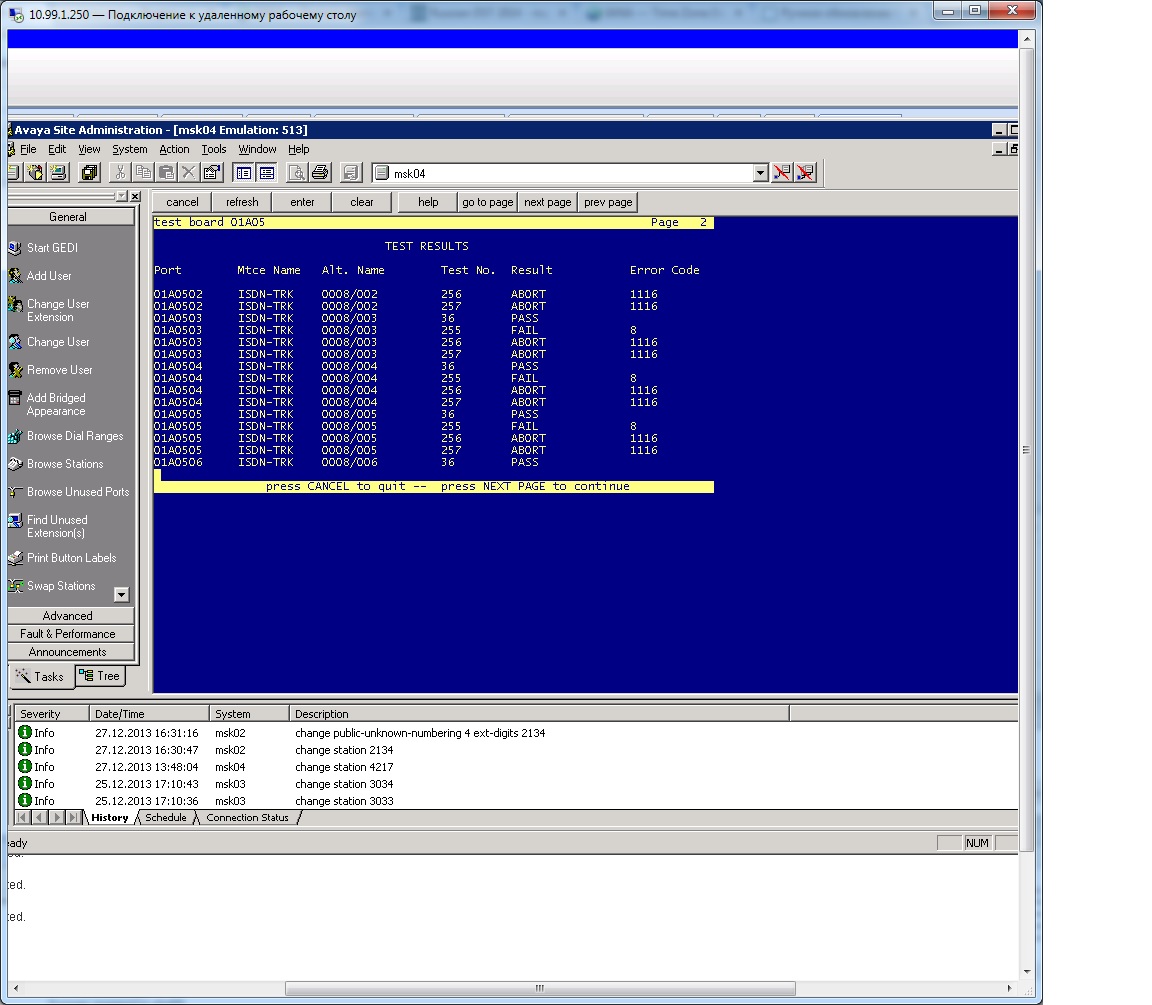The width and height of the screenshot is (1152, 1005).
Task: Click the Properties icon next to Delete
Action: coord(212,173)
